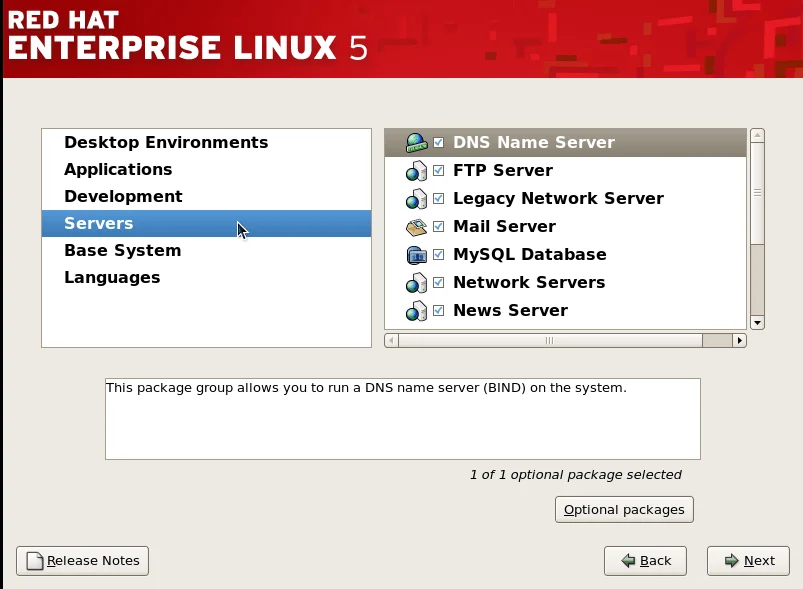Click the package list scroll up arrow
803x589 pixels.
pyautogui.click(x=757, y=135)
